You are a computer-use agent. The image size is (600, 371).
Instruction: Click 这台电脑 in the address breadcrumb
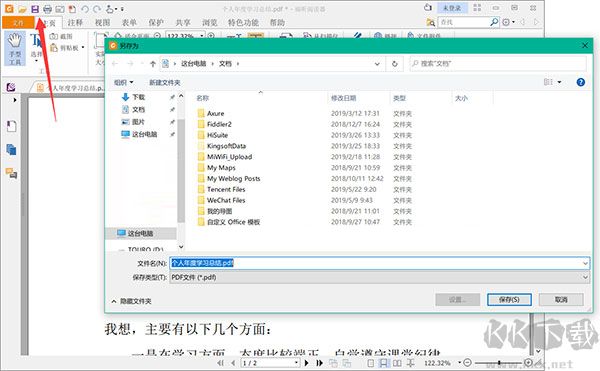194,64
